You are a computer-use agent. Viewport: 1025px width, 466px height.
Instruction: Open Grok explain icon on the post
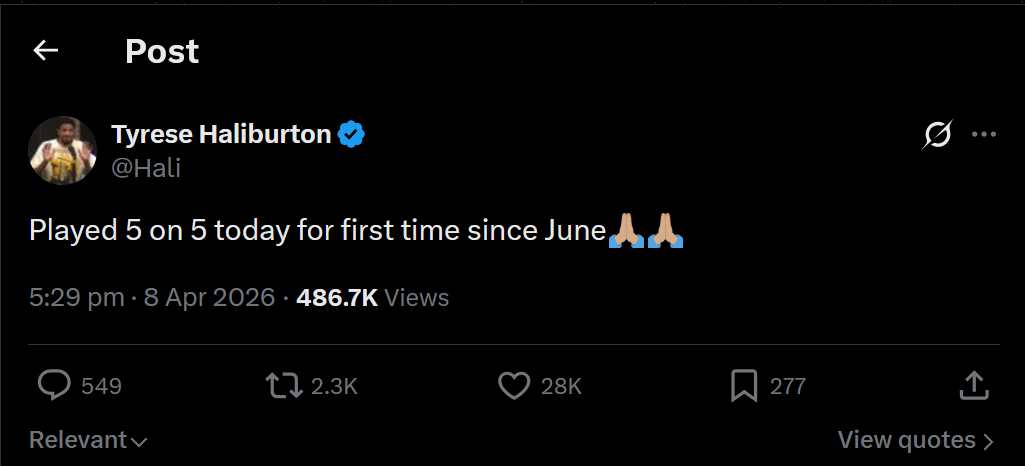click(x=937, y=135)
